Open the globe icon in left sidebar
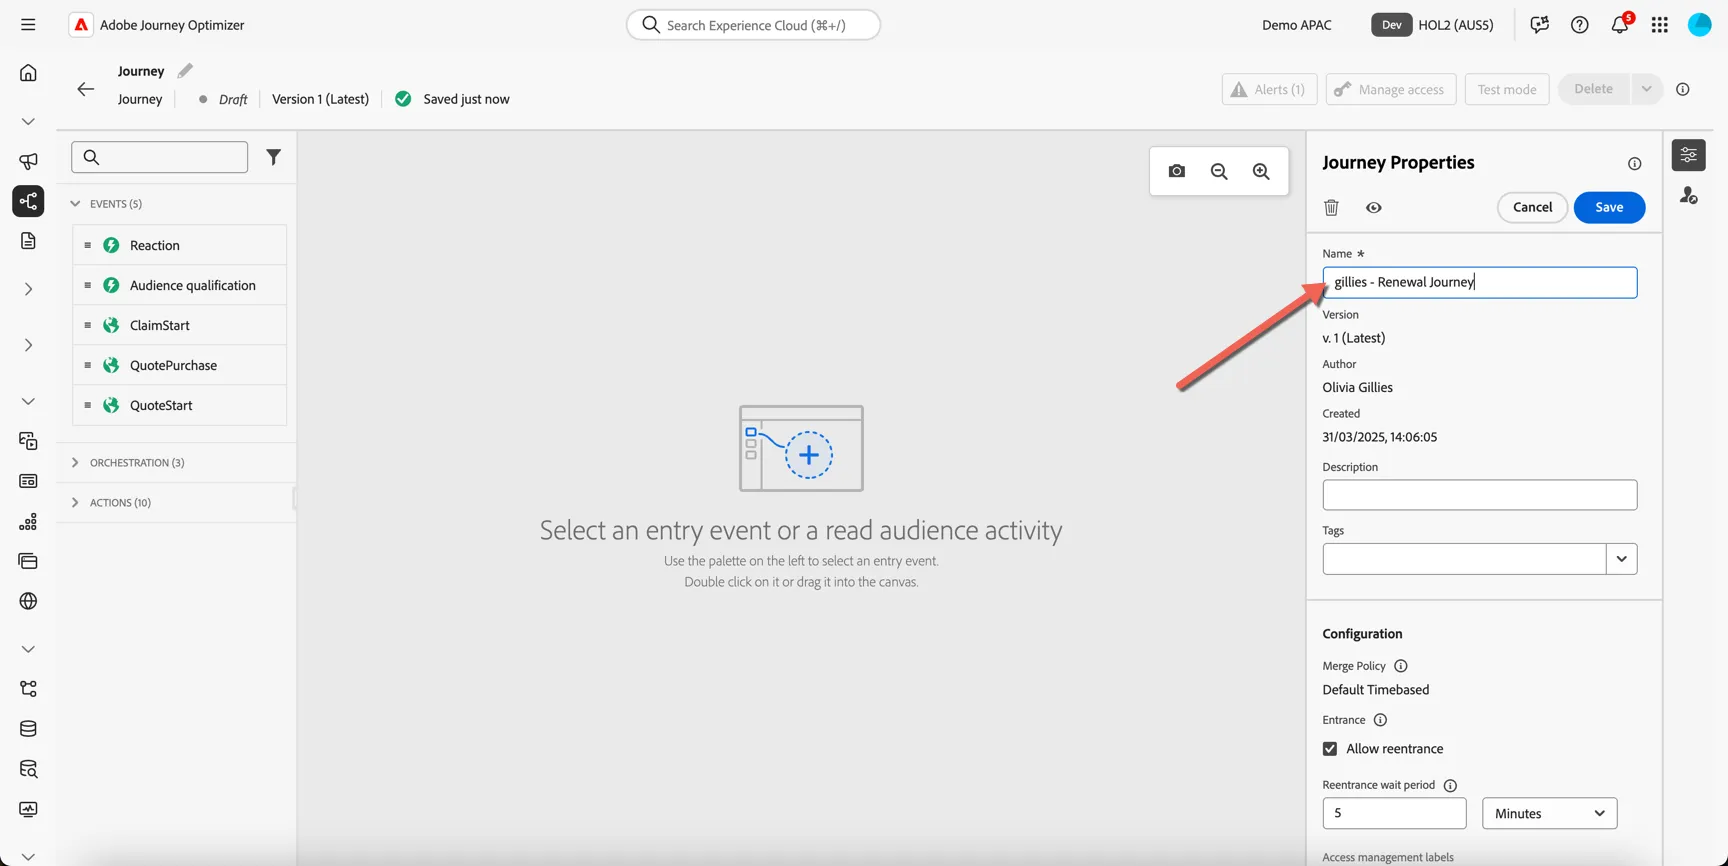The width and height of the screenshot is (1728, 866). tap(28, 601)
